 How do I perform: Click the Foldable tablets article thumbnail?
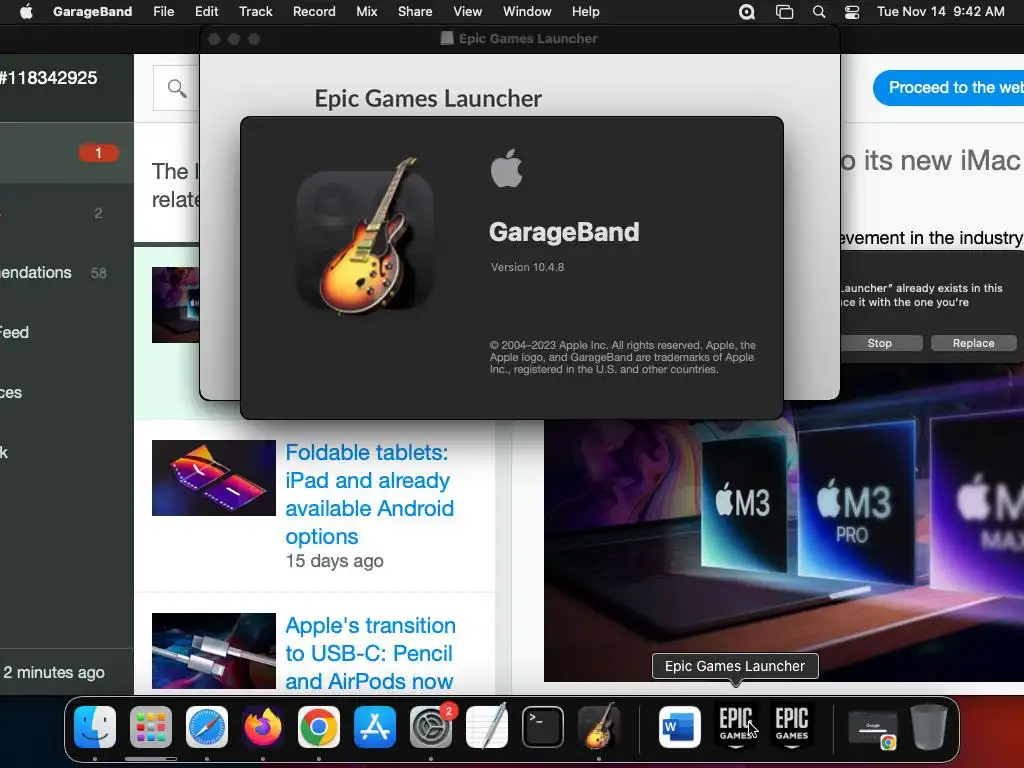coord(214,478)
